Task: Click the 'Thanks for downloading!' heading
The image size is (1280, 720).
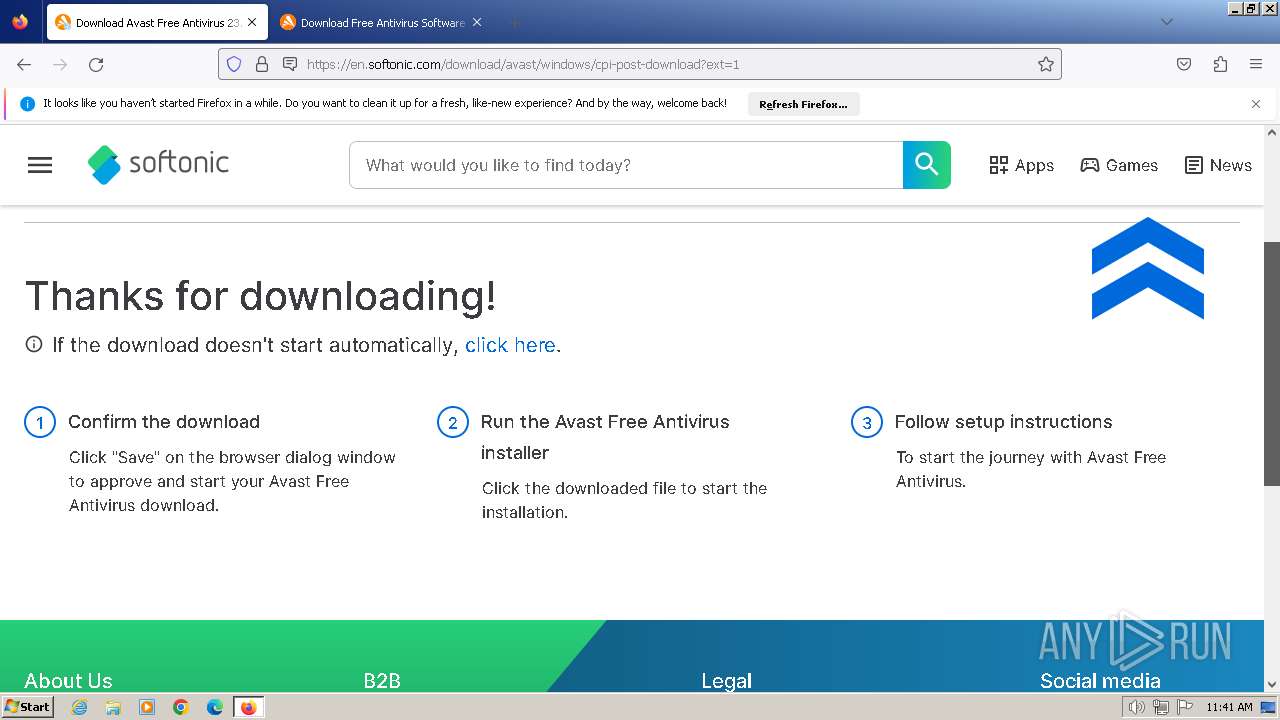Action: 260,296
